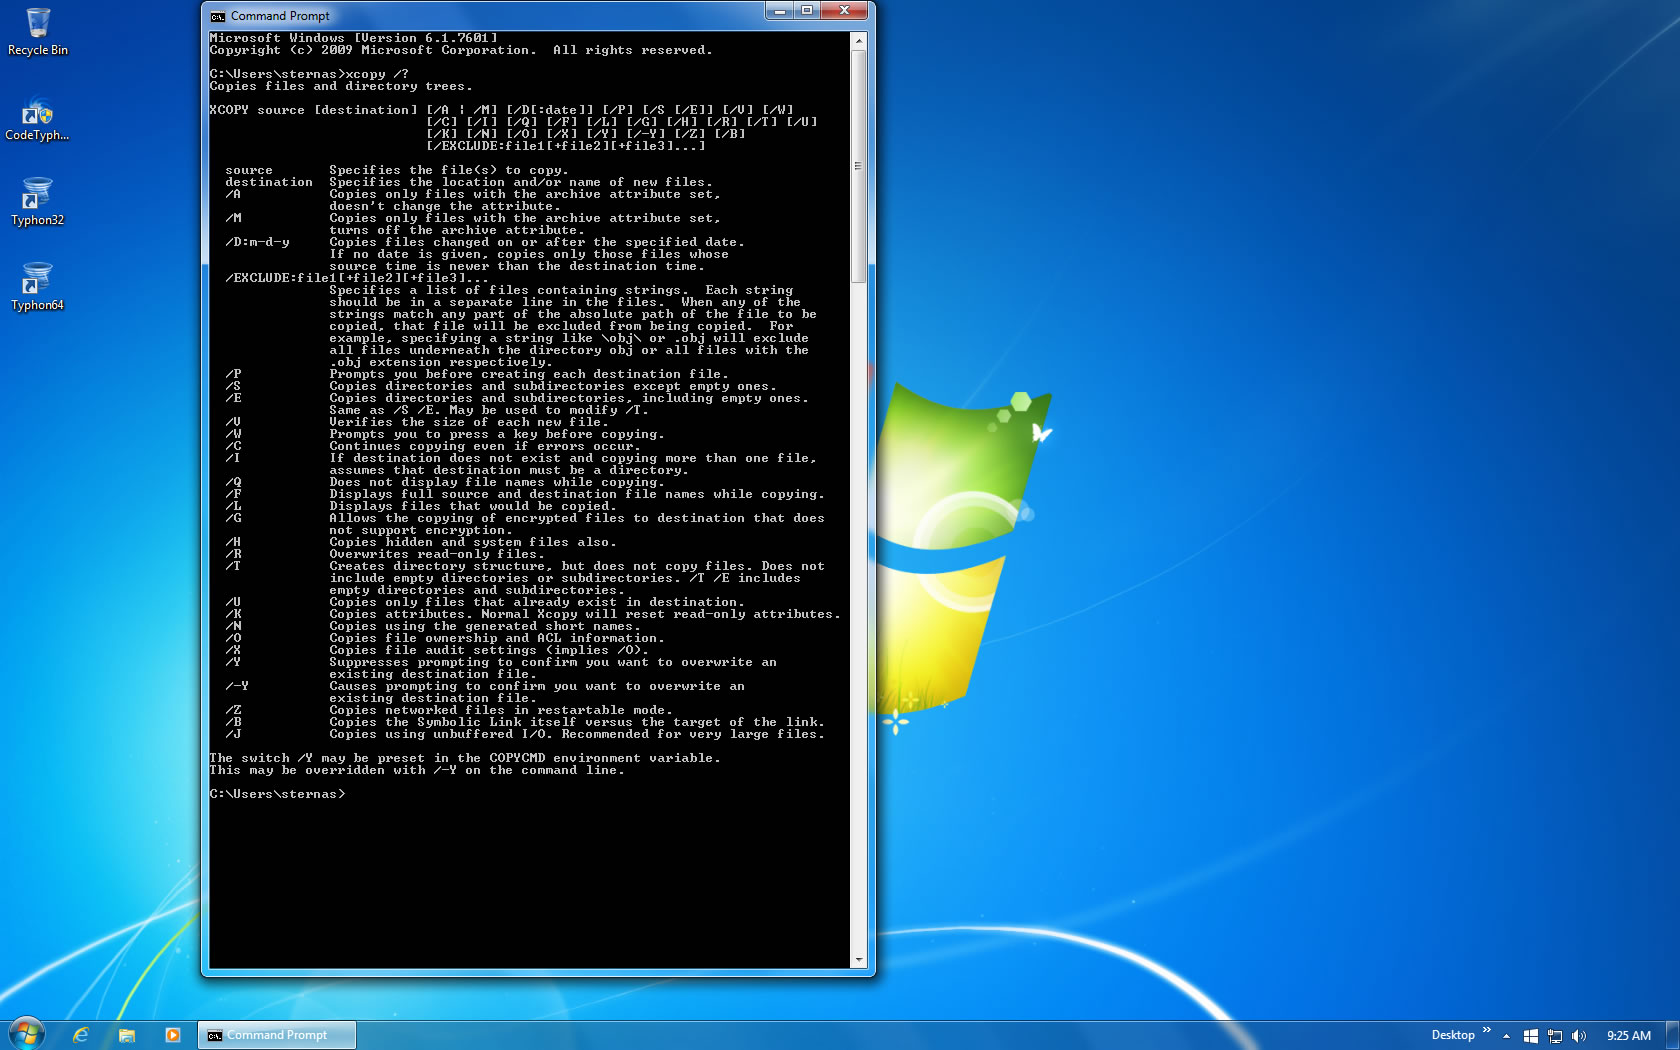Screen dimensions: 1680x1050
Task: Expand the Desktop toolbar chevron
Action: (x=1486, y=1030)
